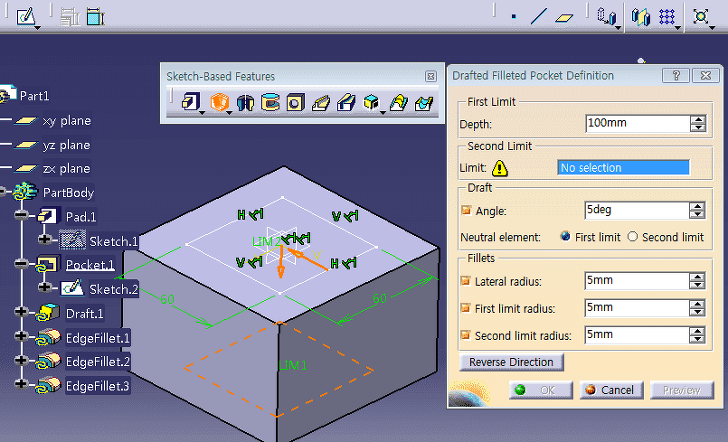
Task: Click the Depth value field
Action: point(637,123)
